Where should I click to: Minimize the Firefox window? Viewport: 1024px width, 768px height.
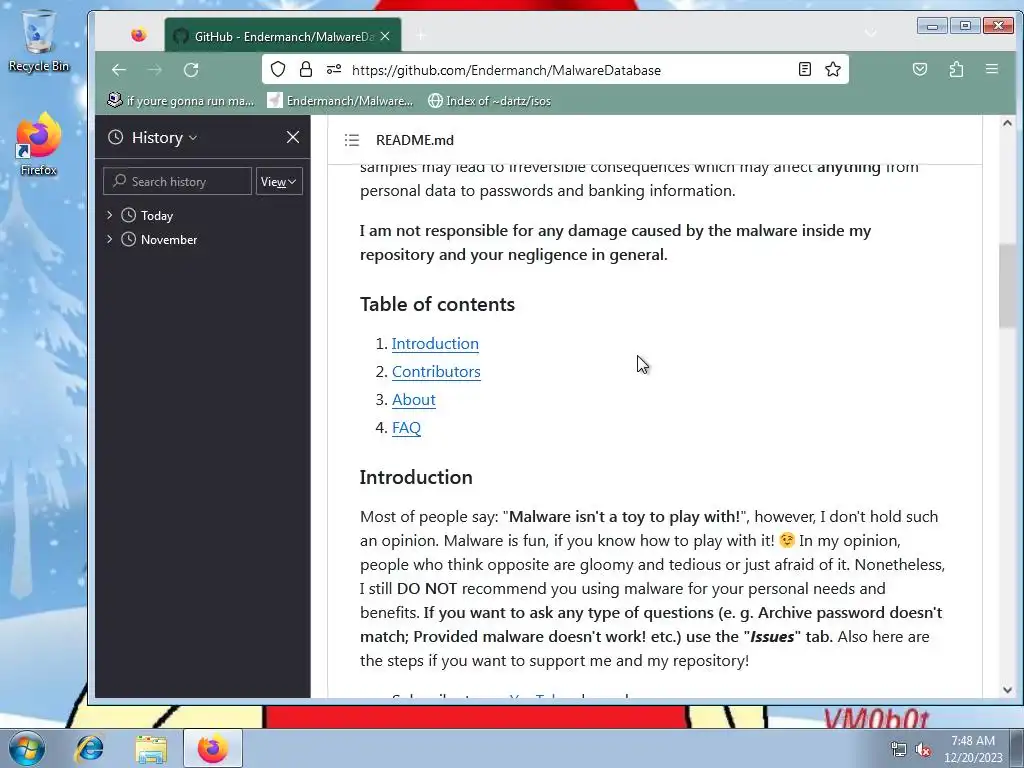[932, 26]
